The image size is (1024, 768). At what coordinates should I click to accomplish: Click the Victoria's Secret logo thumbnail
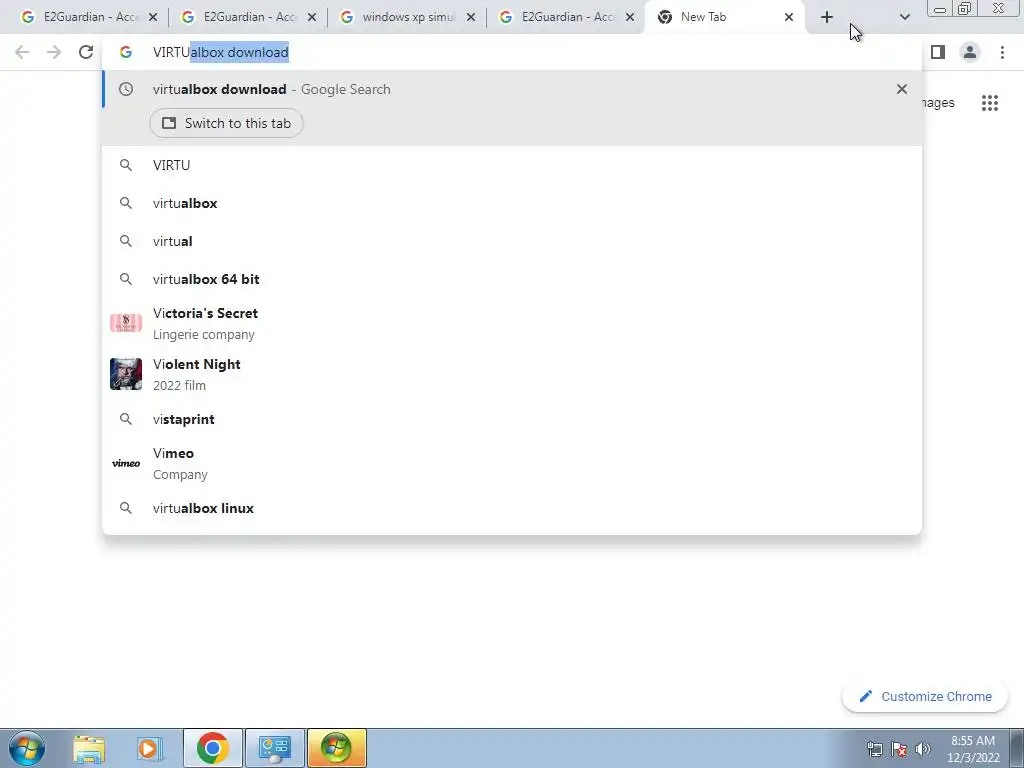tap(126, 323)
